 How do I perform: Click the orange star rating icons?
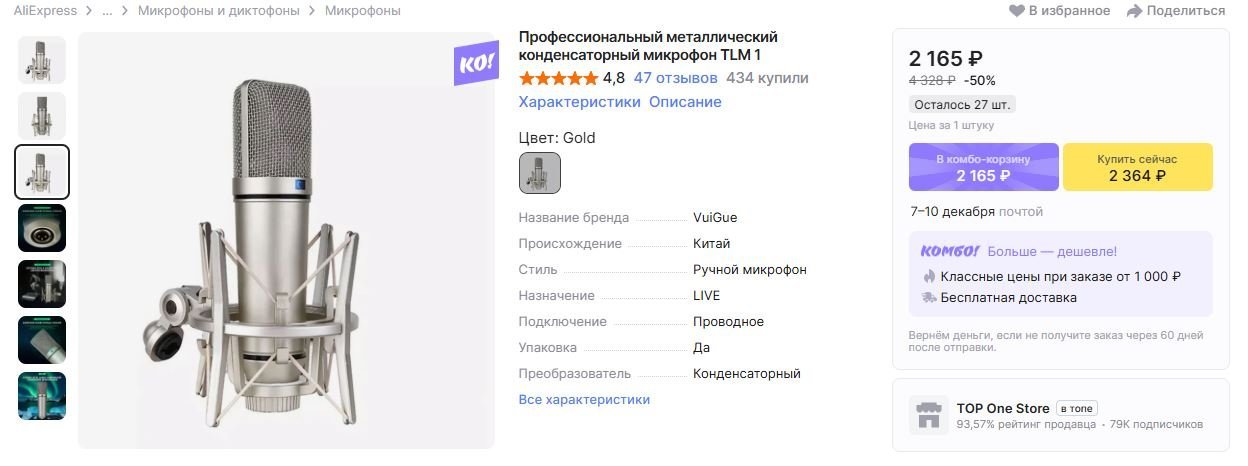[x=558, y=78]
